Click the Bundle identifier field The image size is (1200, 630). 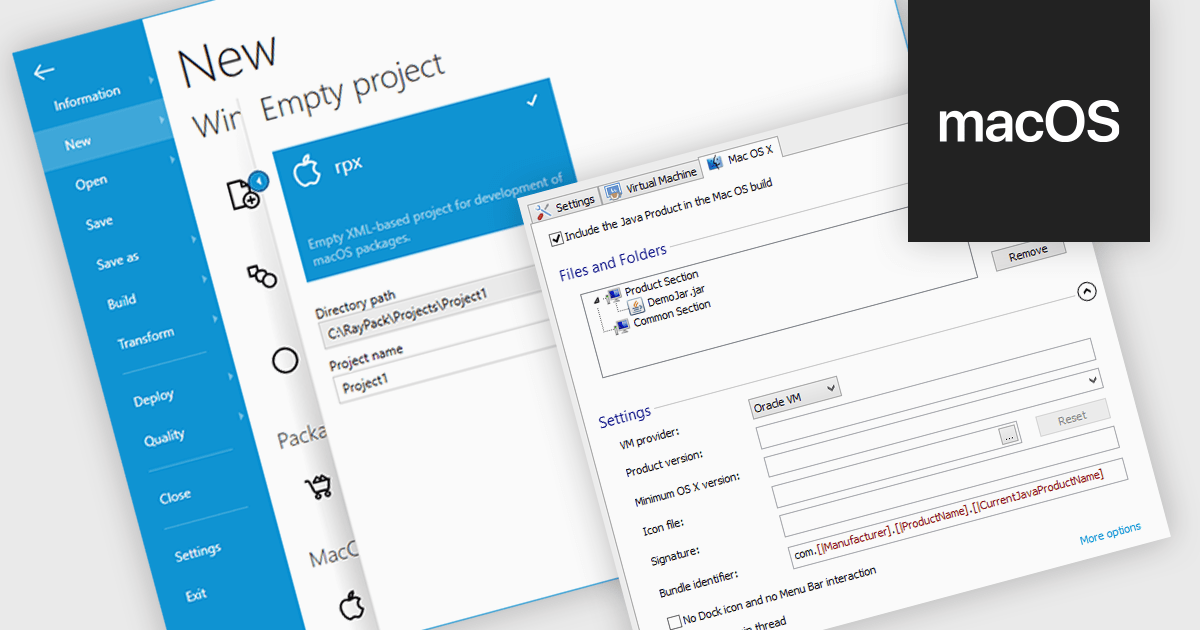point(957,515)
